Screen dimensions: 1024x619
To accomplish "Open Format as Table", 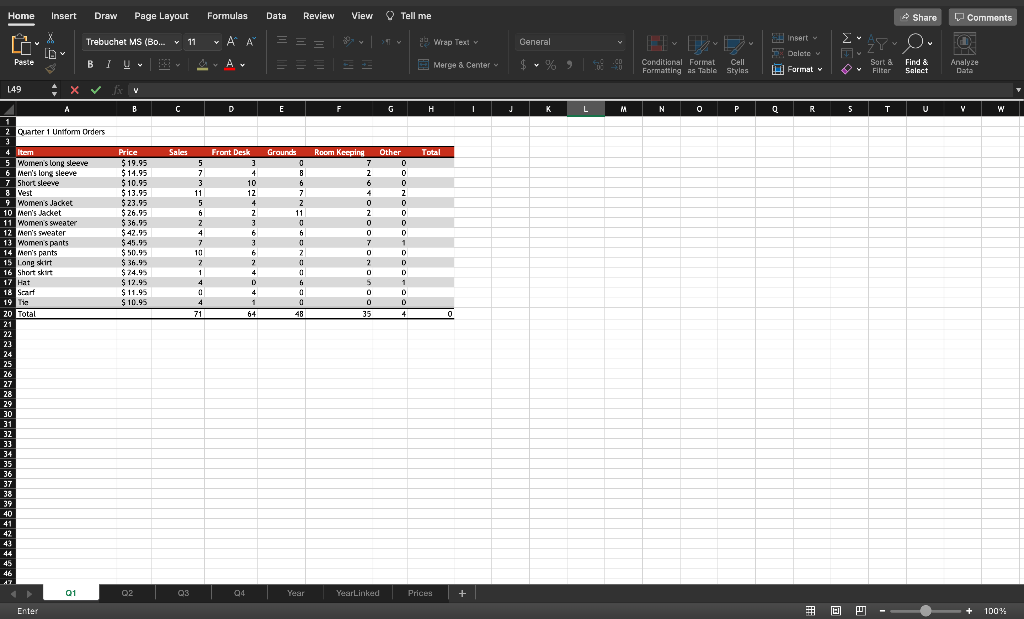I will click(x=702, y=54).
